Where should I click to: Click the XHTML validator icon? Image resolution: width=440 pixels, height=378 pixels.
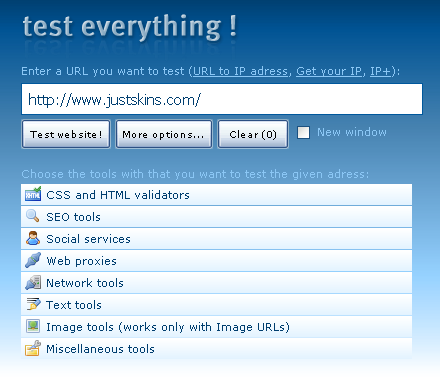(x=33, y=194)
